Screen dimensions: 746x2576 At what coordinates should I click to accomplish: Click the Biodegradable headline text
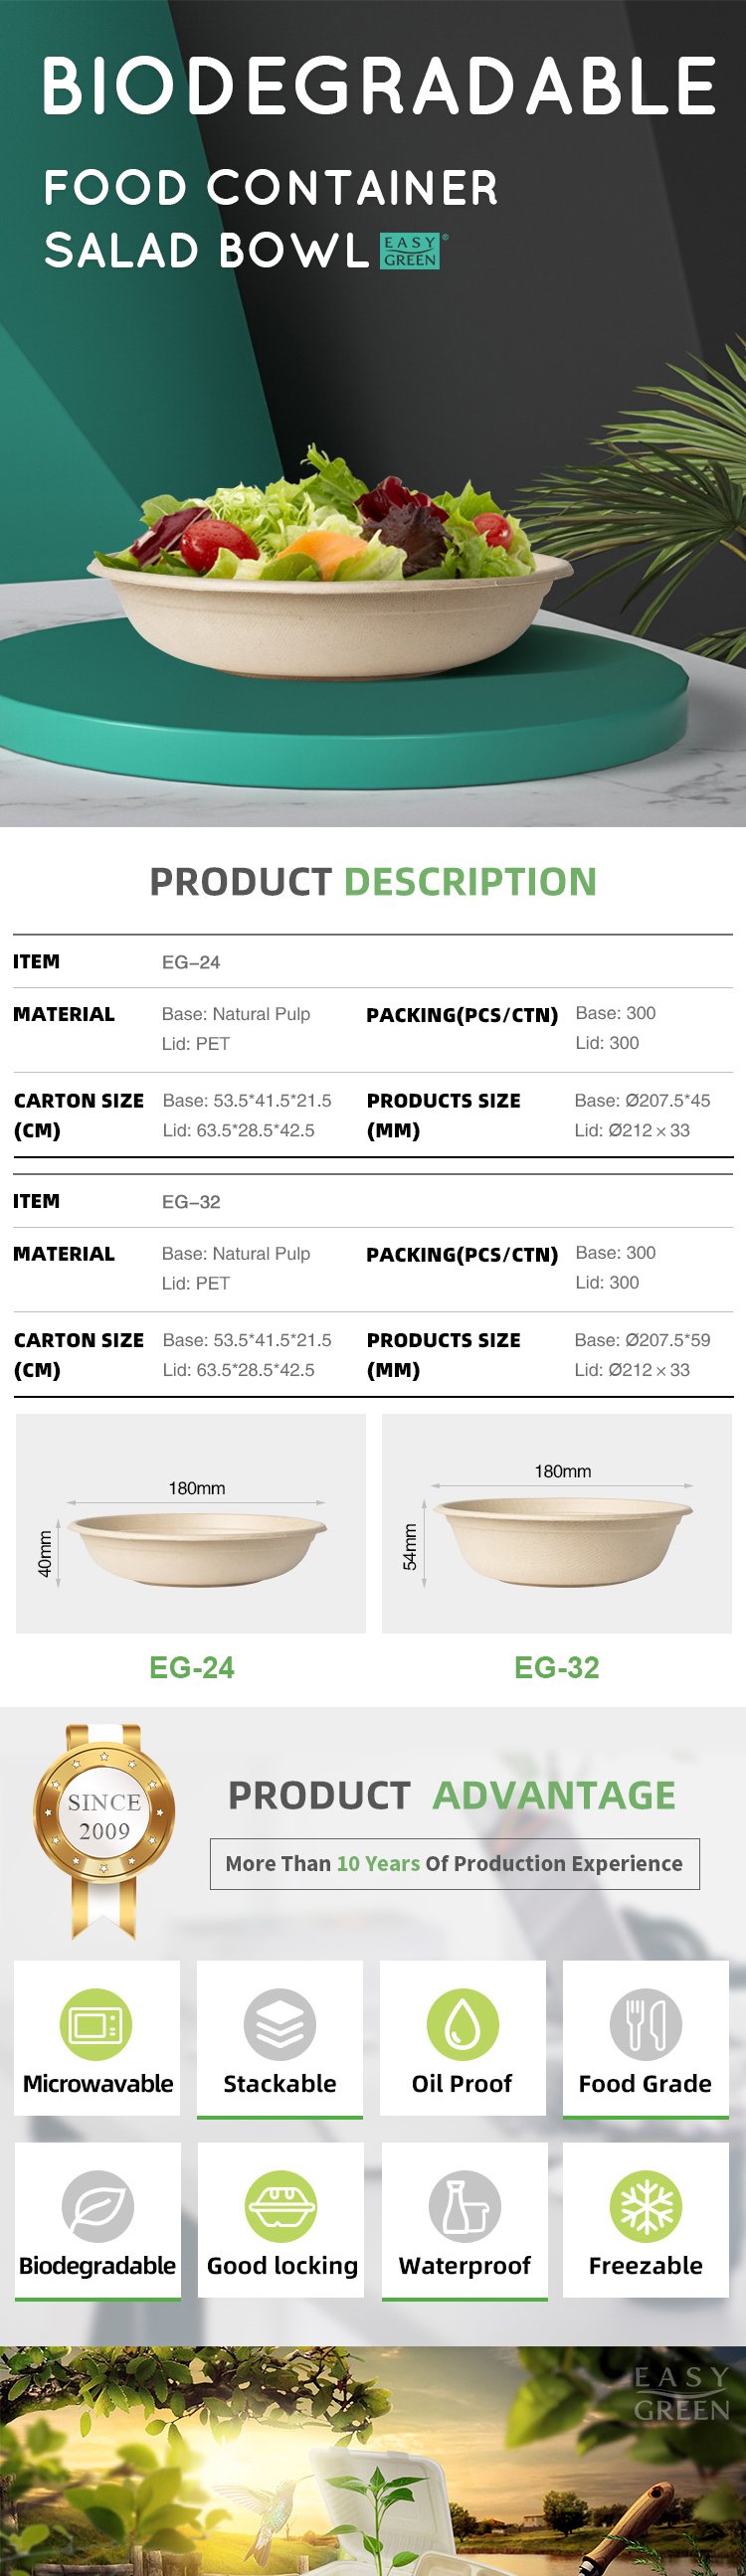point(379,86)
